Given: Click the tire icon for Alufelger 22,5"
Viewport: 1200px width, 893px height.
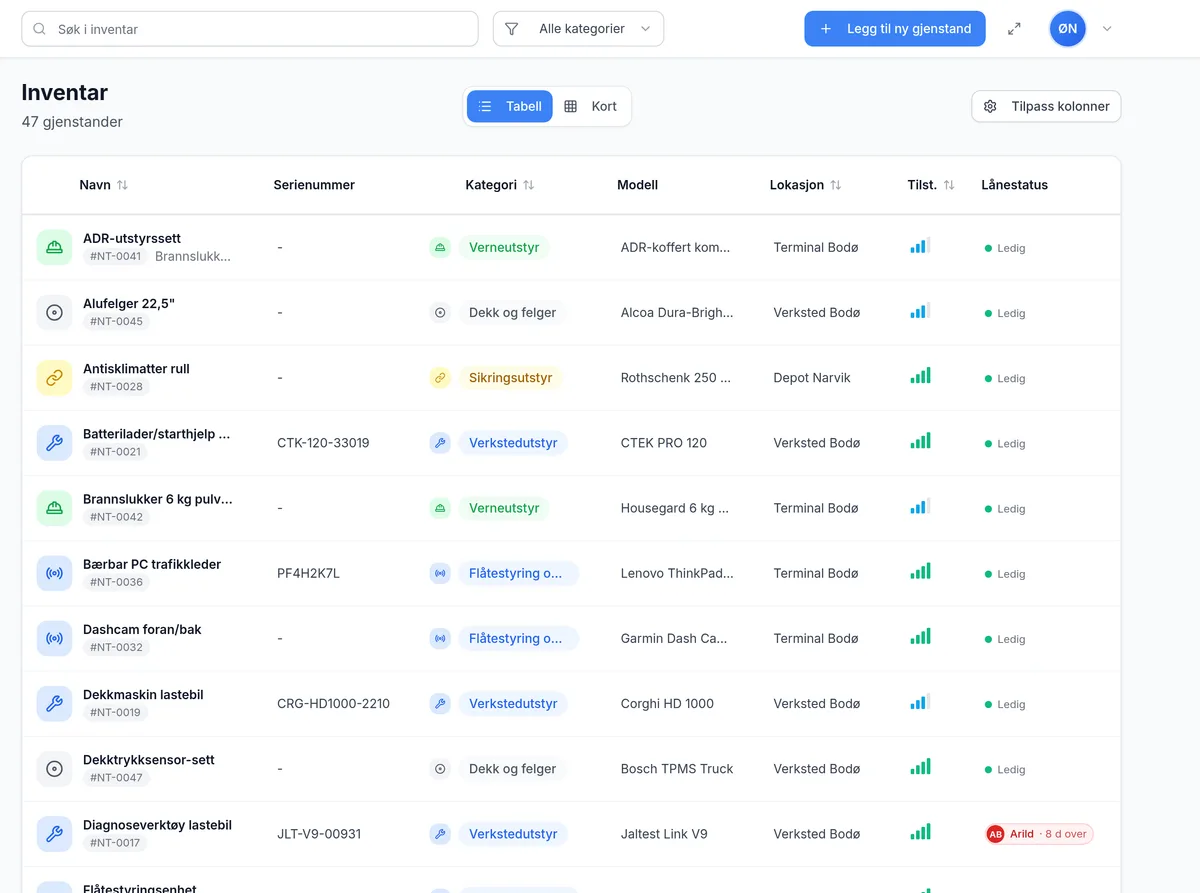Looking at the screenshot, I should (x=54, y=313).
